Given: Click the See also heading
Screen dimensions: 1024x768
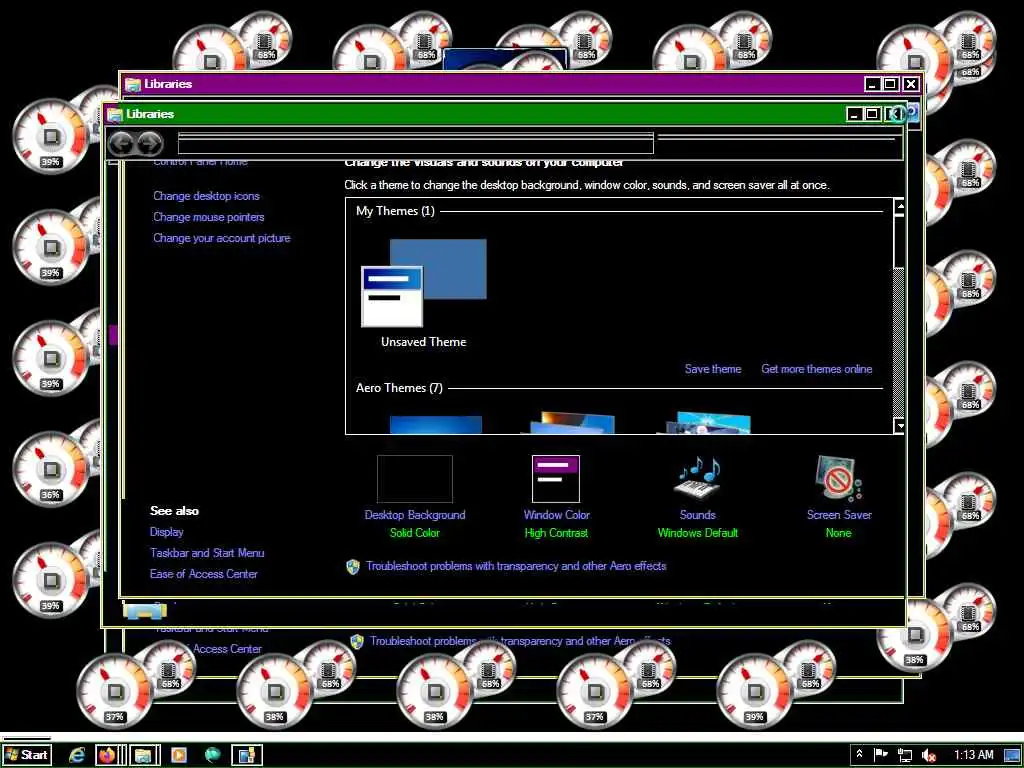Looking at the screenshot, I should (174, 511).
